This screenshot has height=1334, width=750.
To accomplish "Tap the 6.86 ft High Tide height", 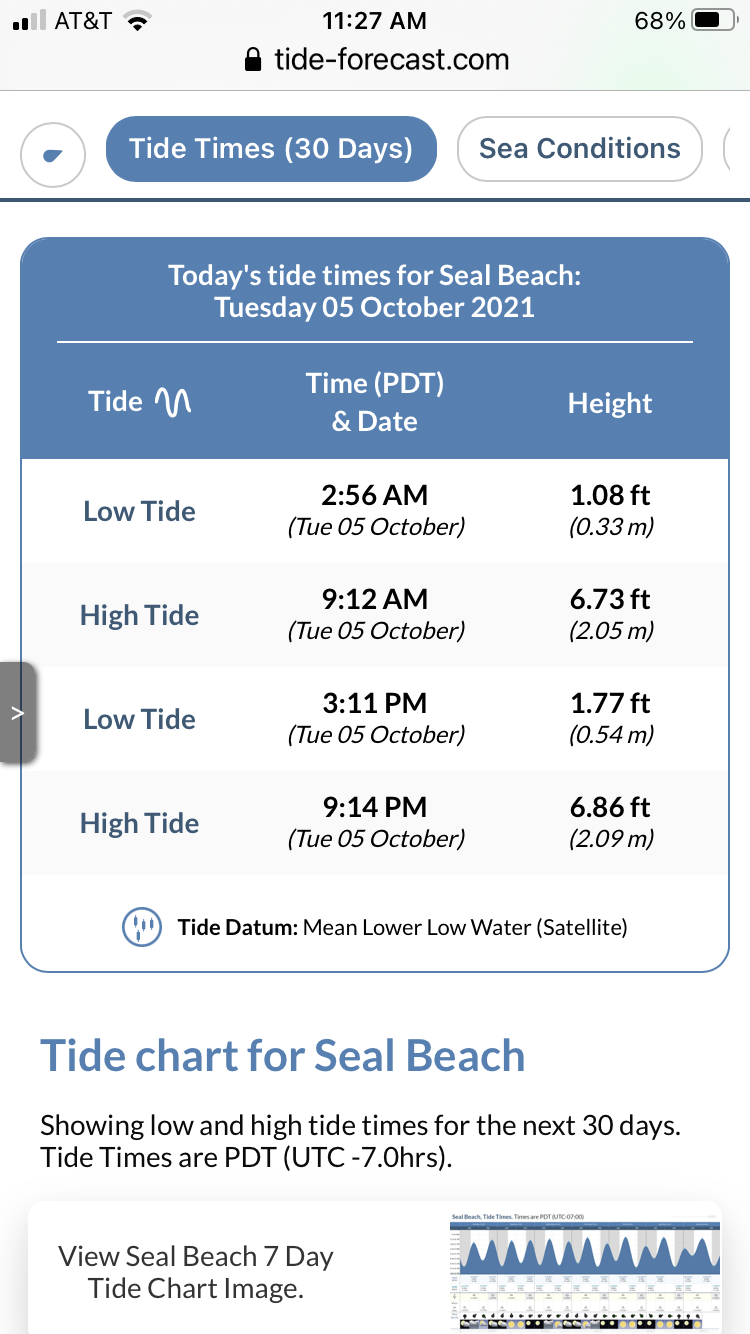I will [x=610, y=807].
